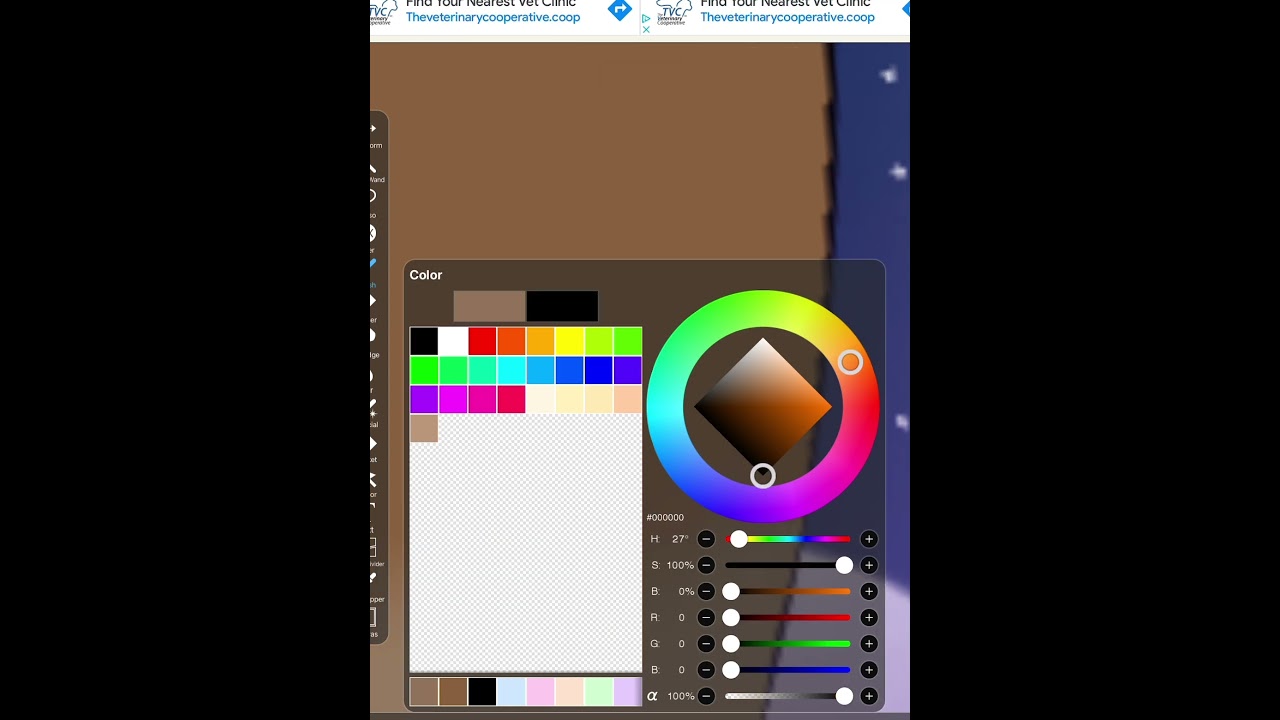Increase Blue value with its plus button

(868, 670)
